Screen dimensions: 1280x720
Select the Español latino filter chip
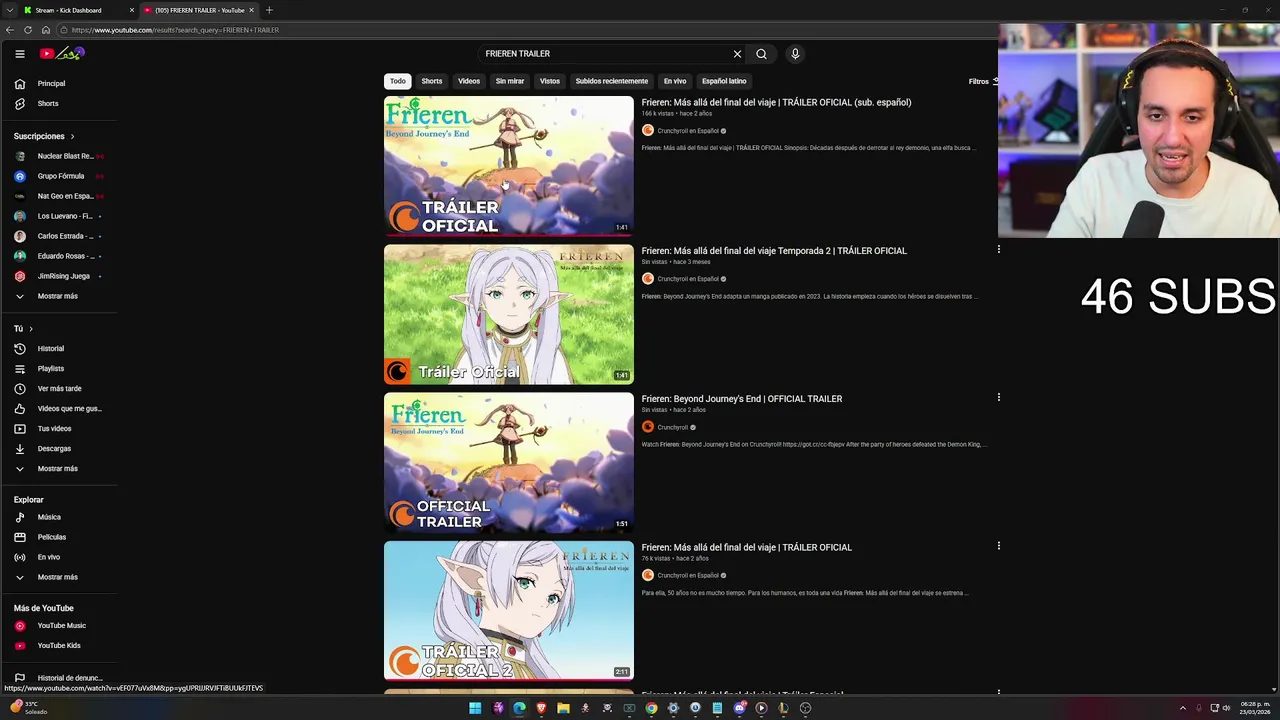click(x=724, y=81)
